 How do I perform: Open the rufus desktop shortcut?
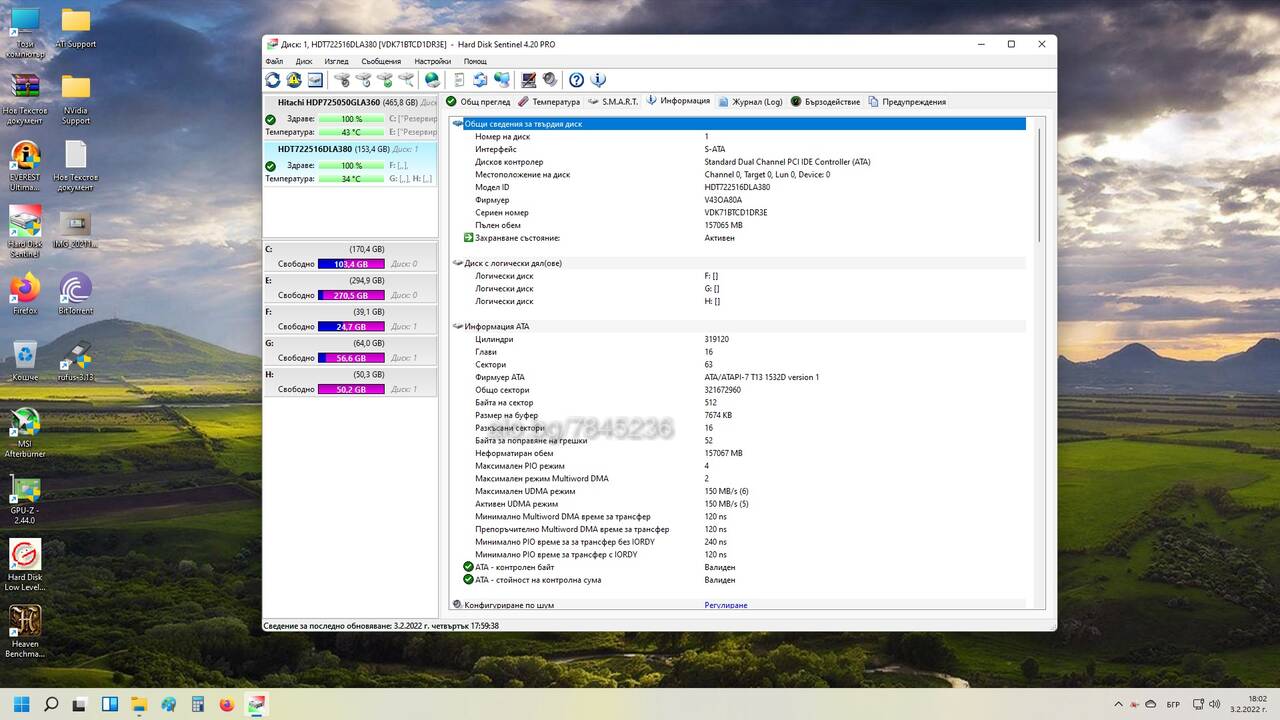coord(75,360)
